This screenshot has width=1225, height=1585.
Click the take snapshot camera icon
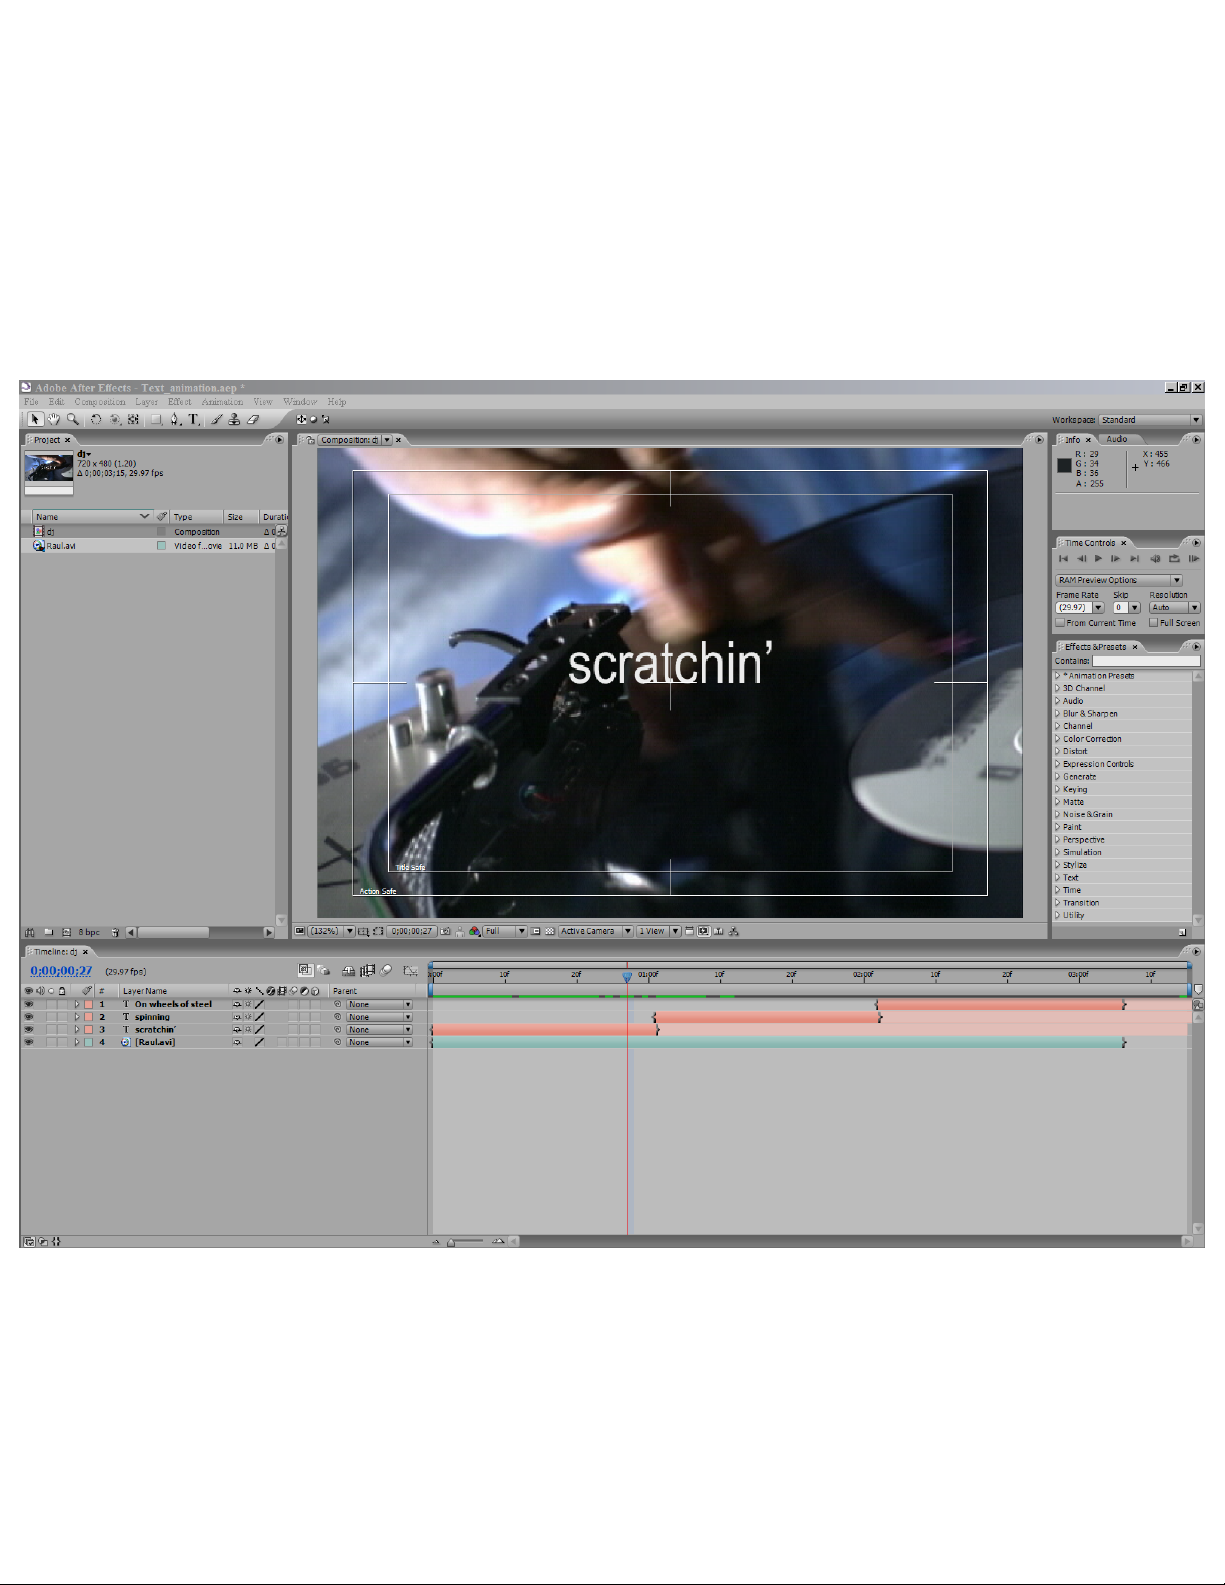[x=445, y=931]
